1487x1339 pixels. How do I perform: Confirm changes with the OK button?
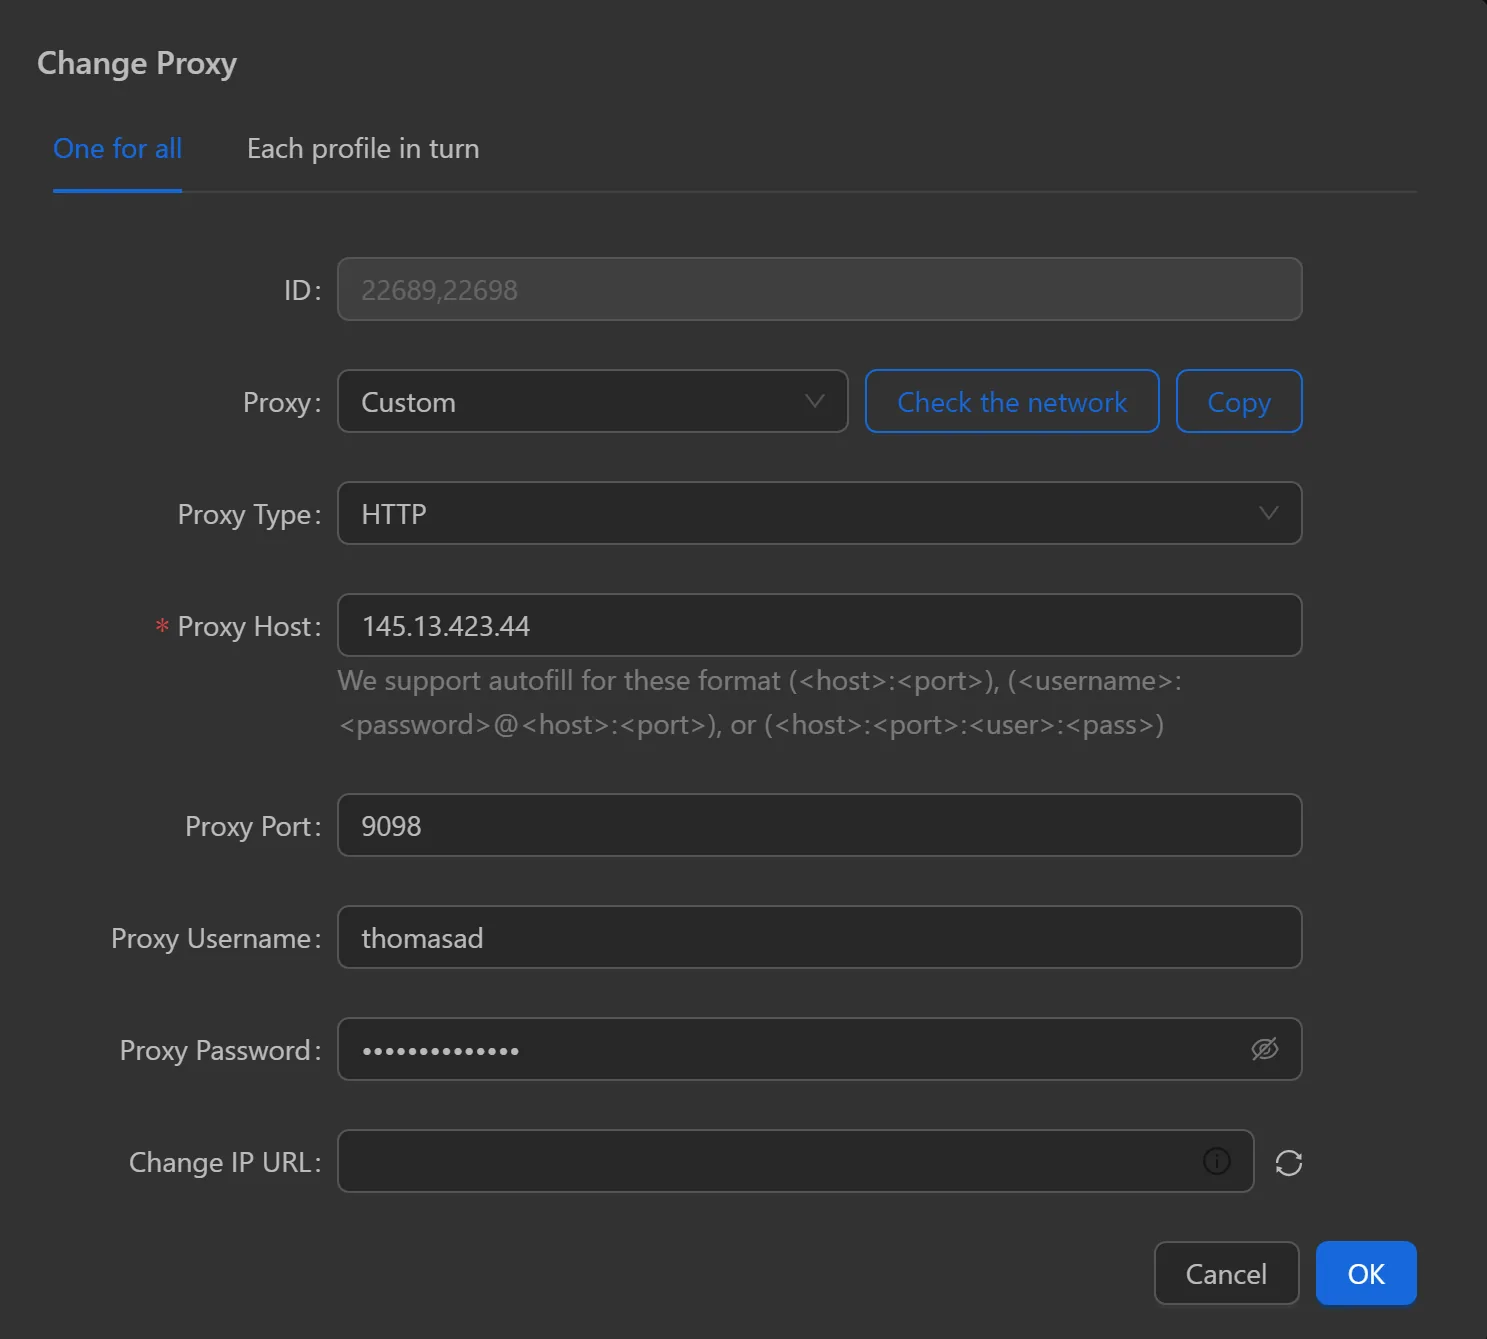pyautogui.click(x=1366, y=1273)
